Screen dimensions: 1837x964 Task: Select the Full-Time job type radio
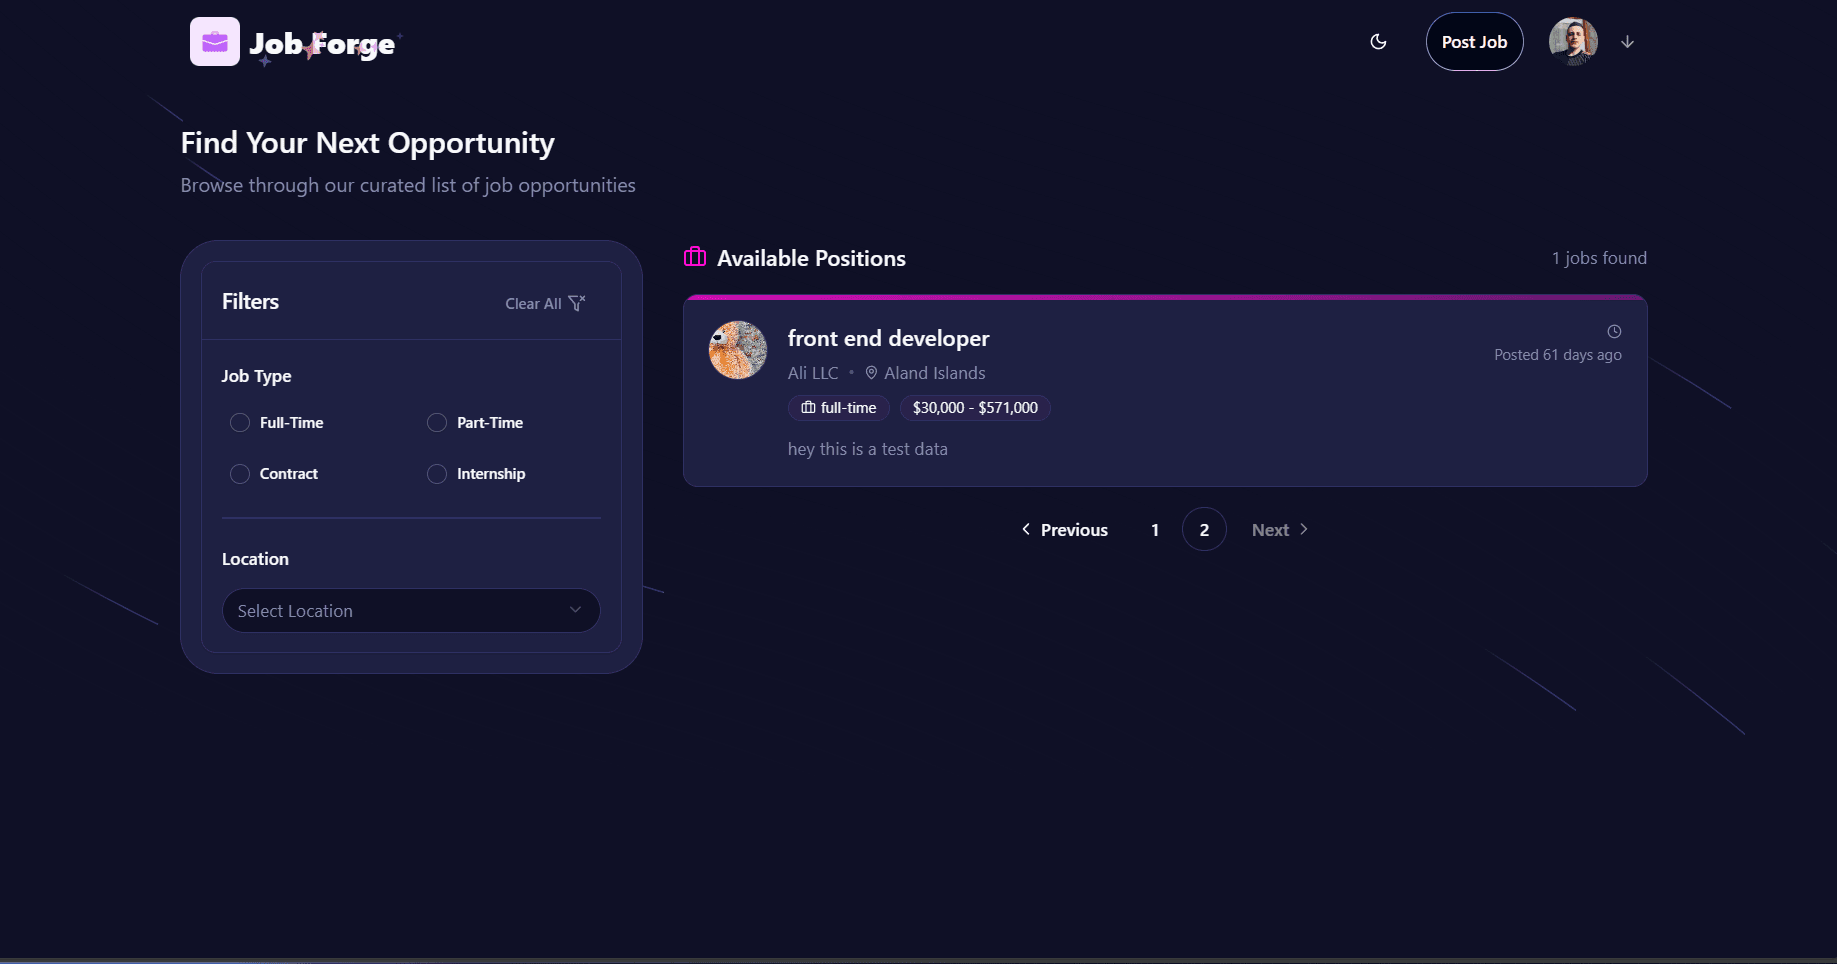(240, 423)
